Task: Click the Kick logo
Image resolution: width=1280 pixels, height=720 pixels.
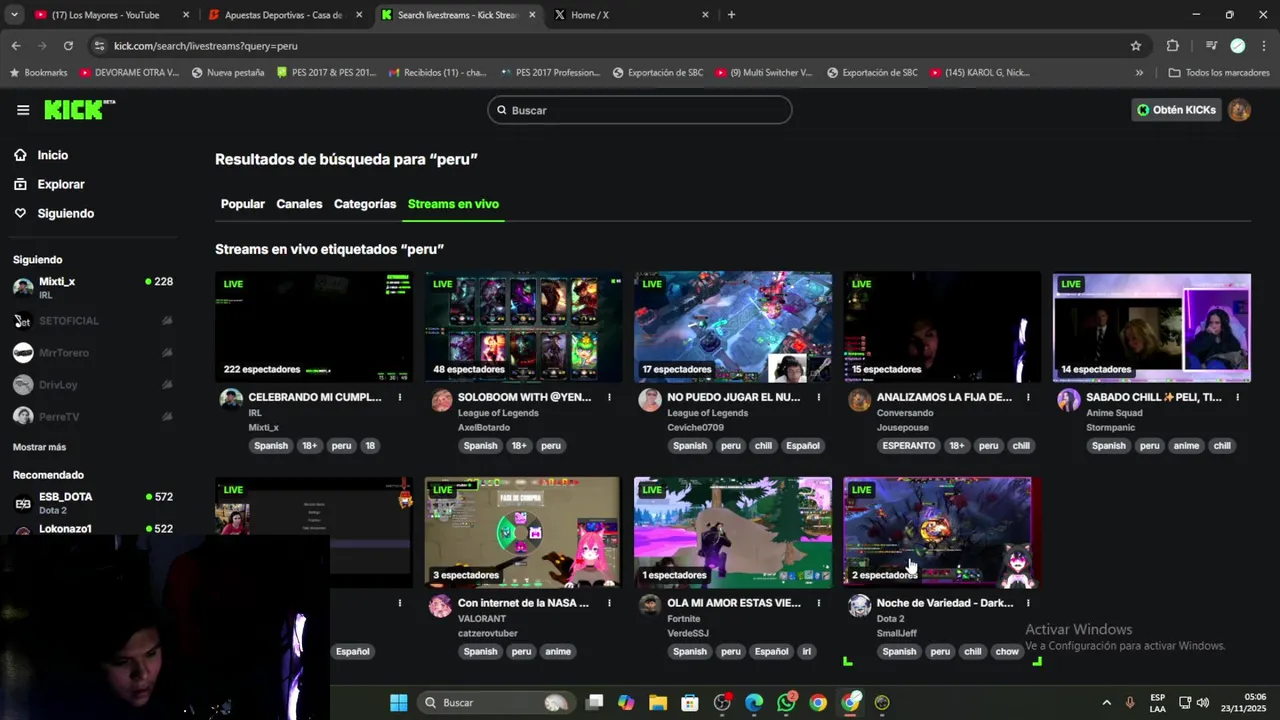Action: (79, 110)
